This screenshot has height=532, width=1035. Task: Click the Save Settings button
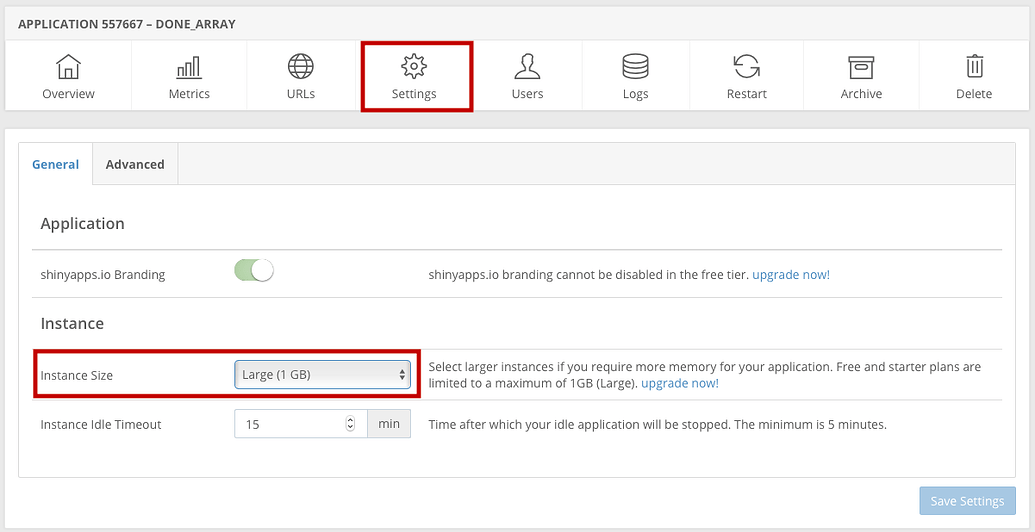point(968,501)
